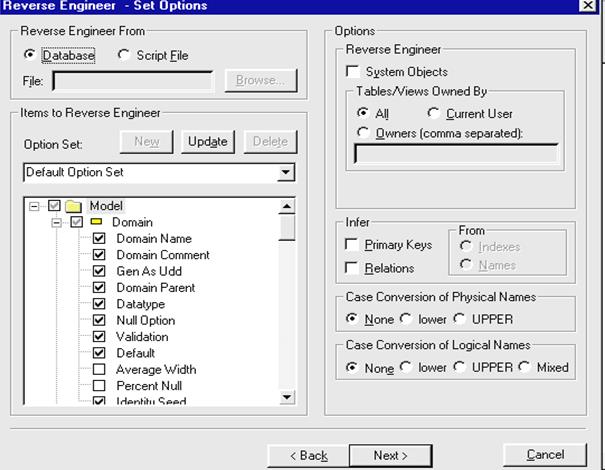Screen dimensions: 605x470
Task: Click the File path input field
Action: (x=132, y=81)
